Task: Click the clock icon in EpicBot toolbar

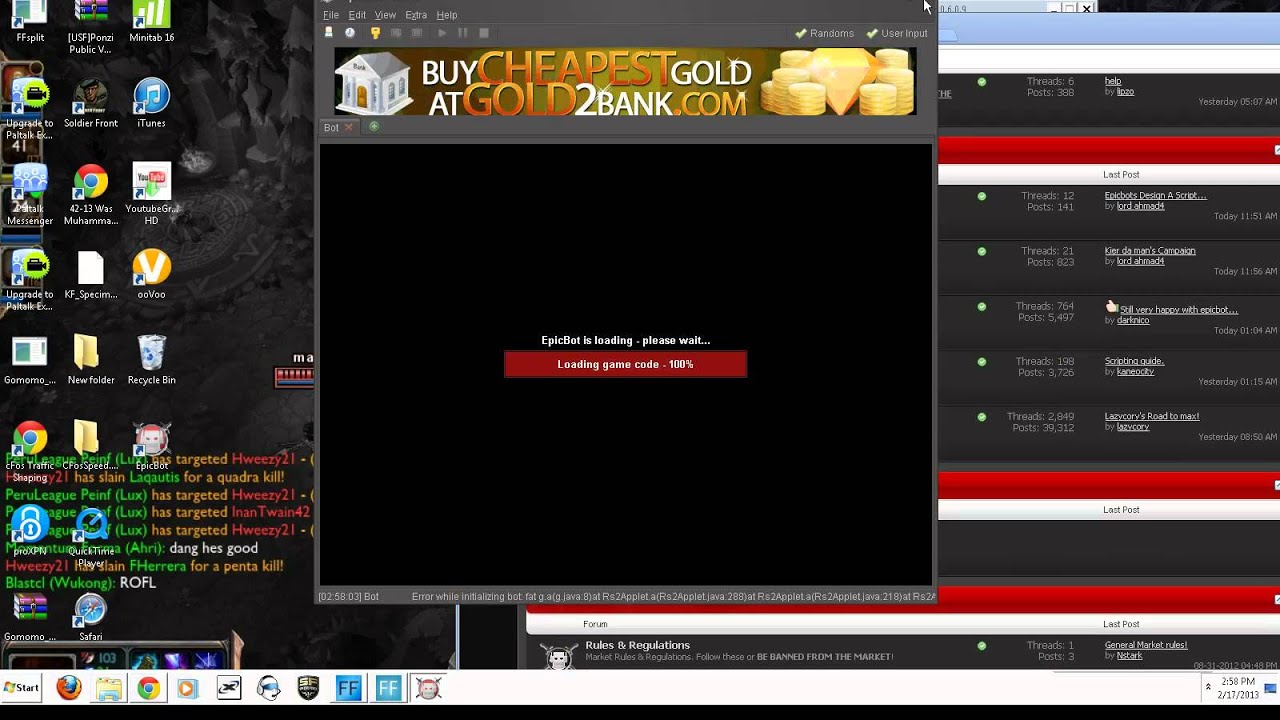Action: click(x=350, y=33)
